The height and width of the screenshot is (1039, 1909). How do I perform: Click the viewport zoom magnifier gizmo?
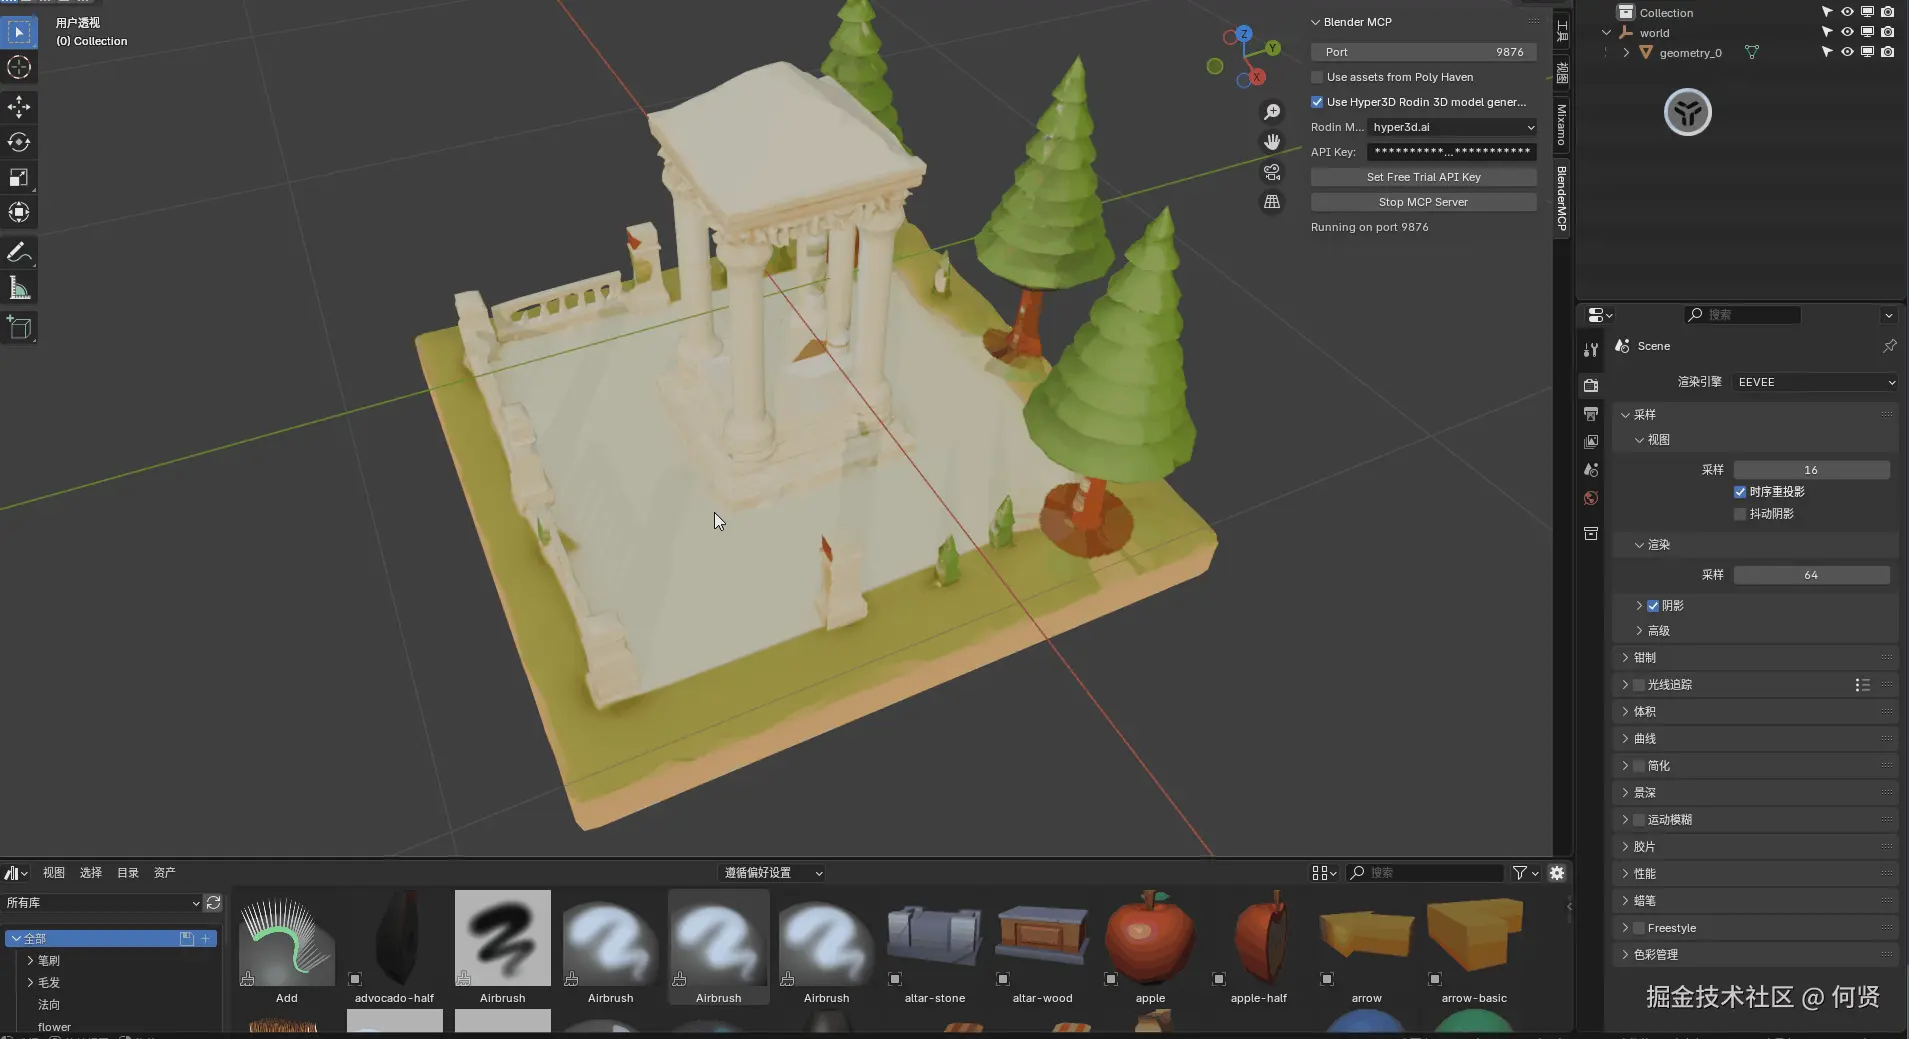click(1272, 112)
